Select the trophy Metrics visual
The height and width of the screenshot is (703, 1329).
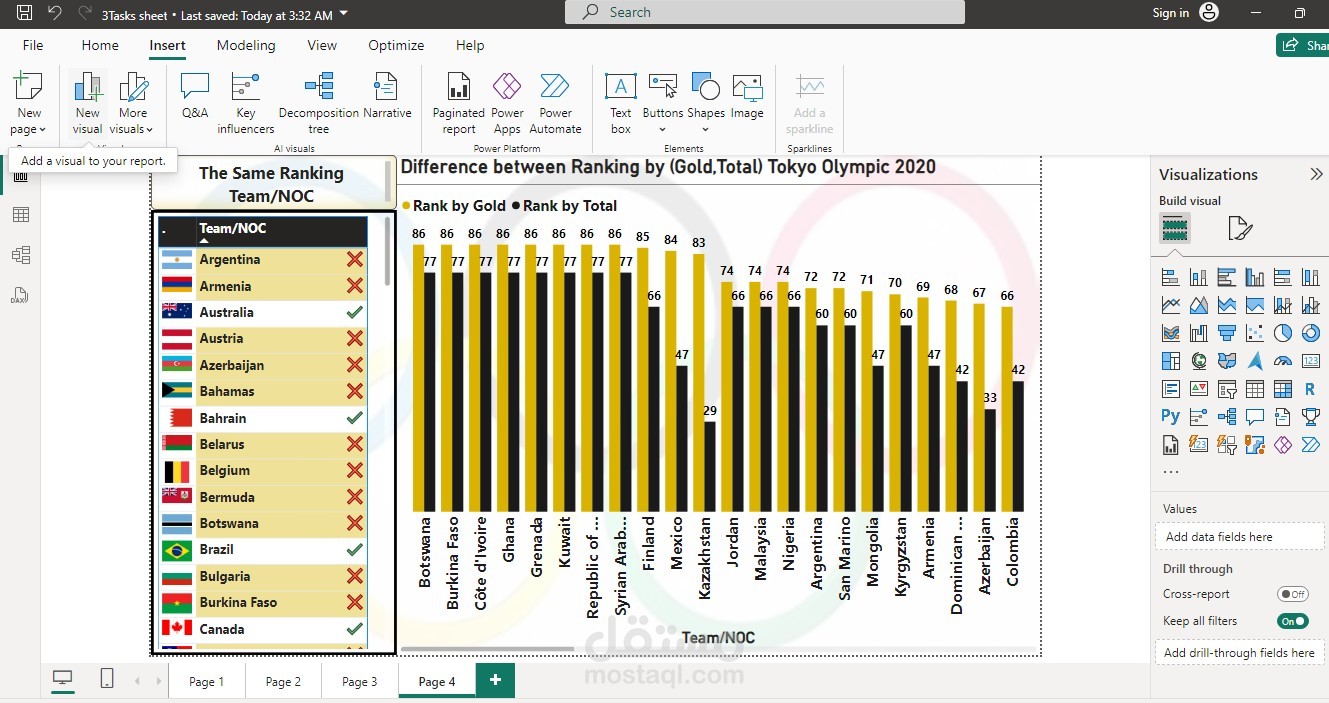pyautogui.click(x=1310, y=416)
